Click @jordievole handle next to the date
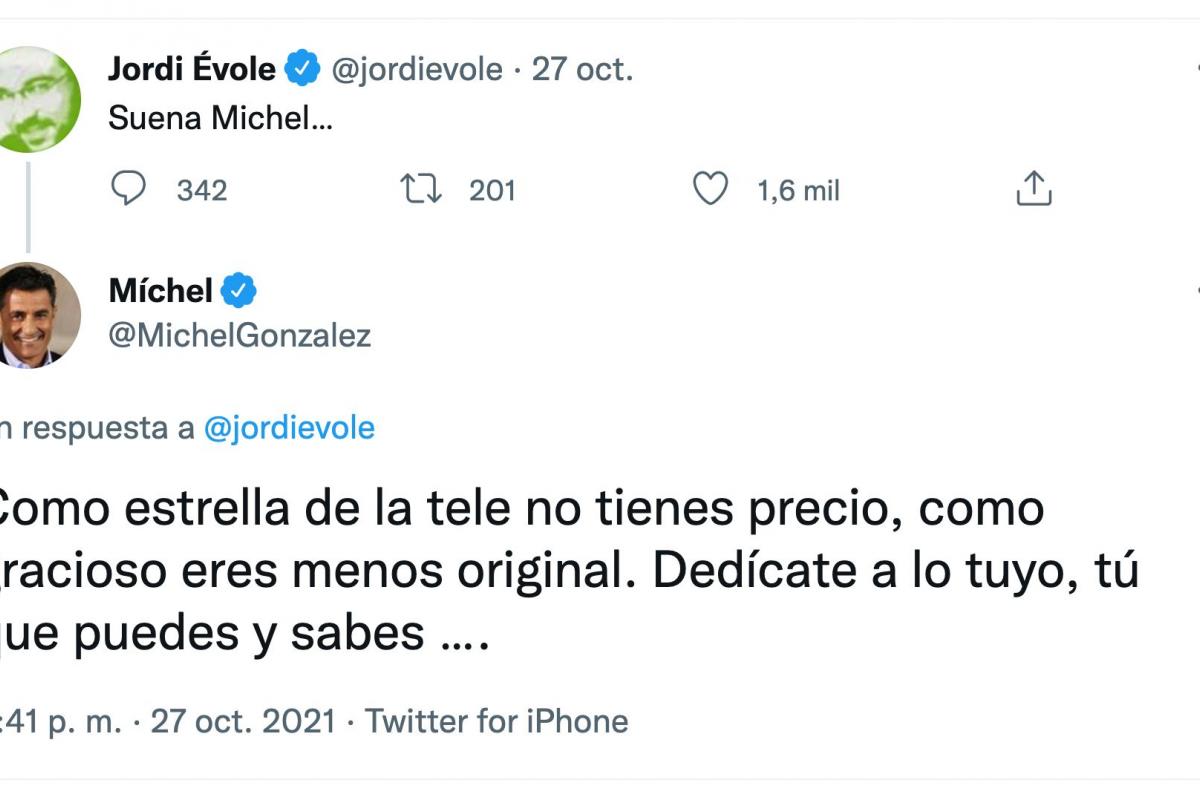Viewport: 1200px width, 800px height. (x=416, y=70)
